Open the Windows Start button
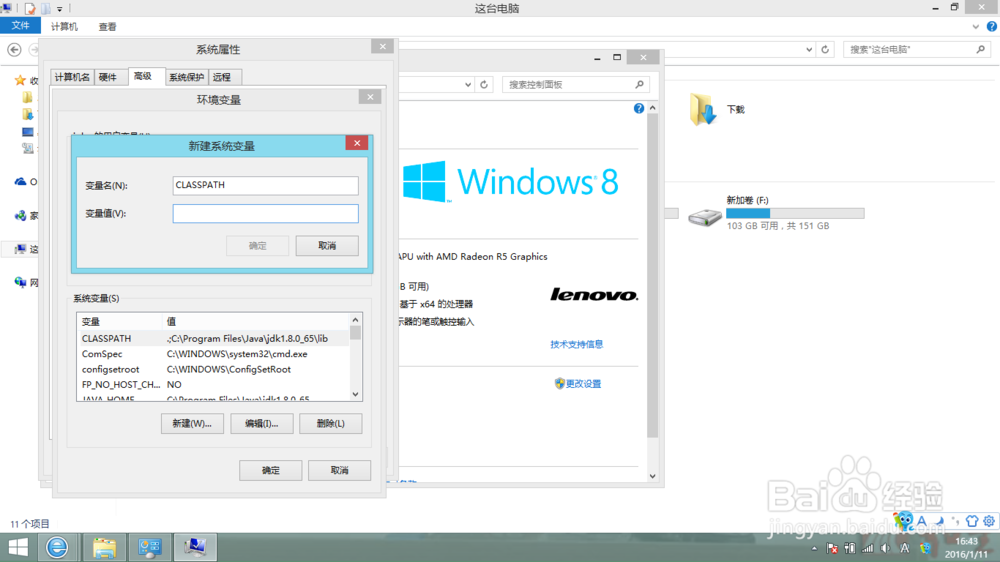1000x562 pixels. (18, 547)
